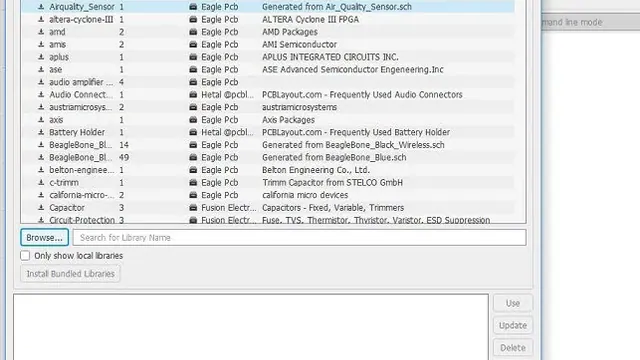
Task: Click the Use button
Action: [x=513, y=303]
